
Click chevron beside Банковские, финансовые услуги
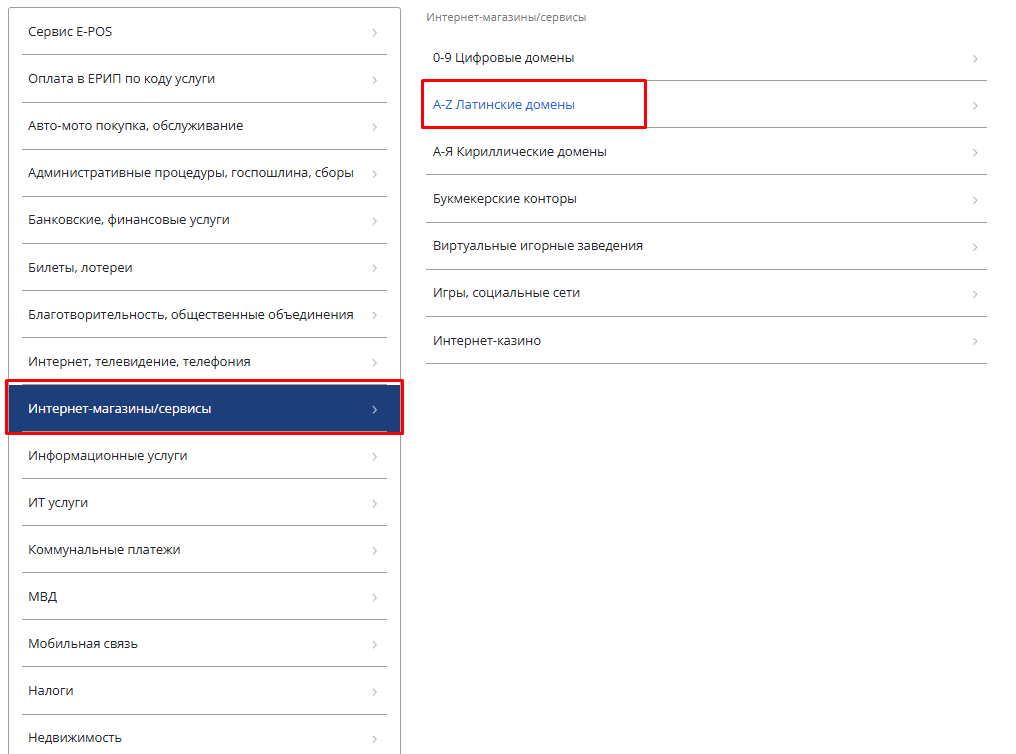[x=375, y=221]
